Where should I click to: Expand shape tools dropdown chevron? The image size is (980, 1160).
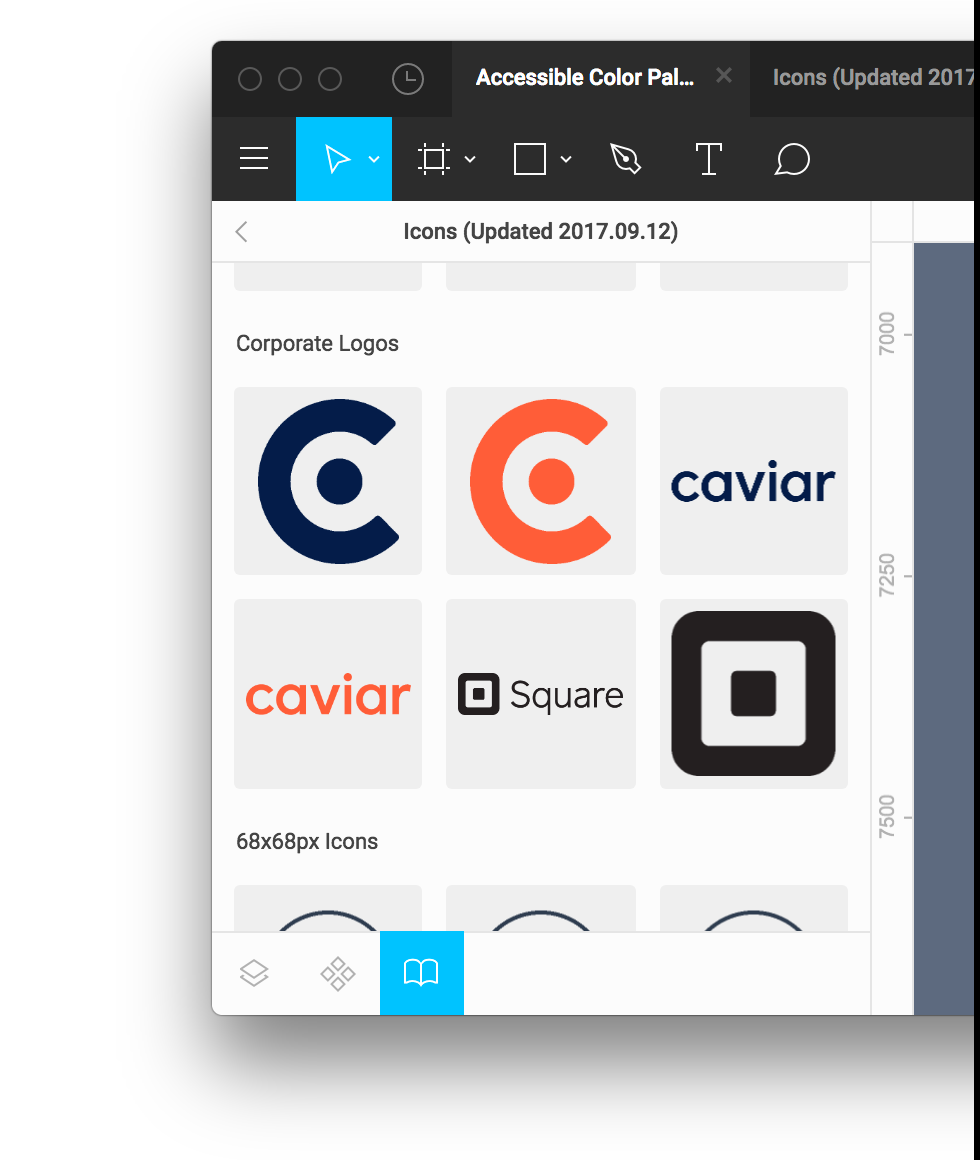click(566, 159)
